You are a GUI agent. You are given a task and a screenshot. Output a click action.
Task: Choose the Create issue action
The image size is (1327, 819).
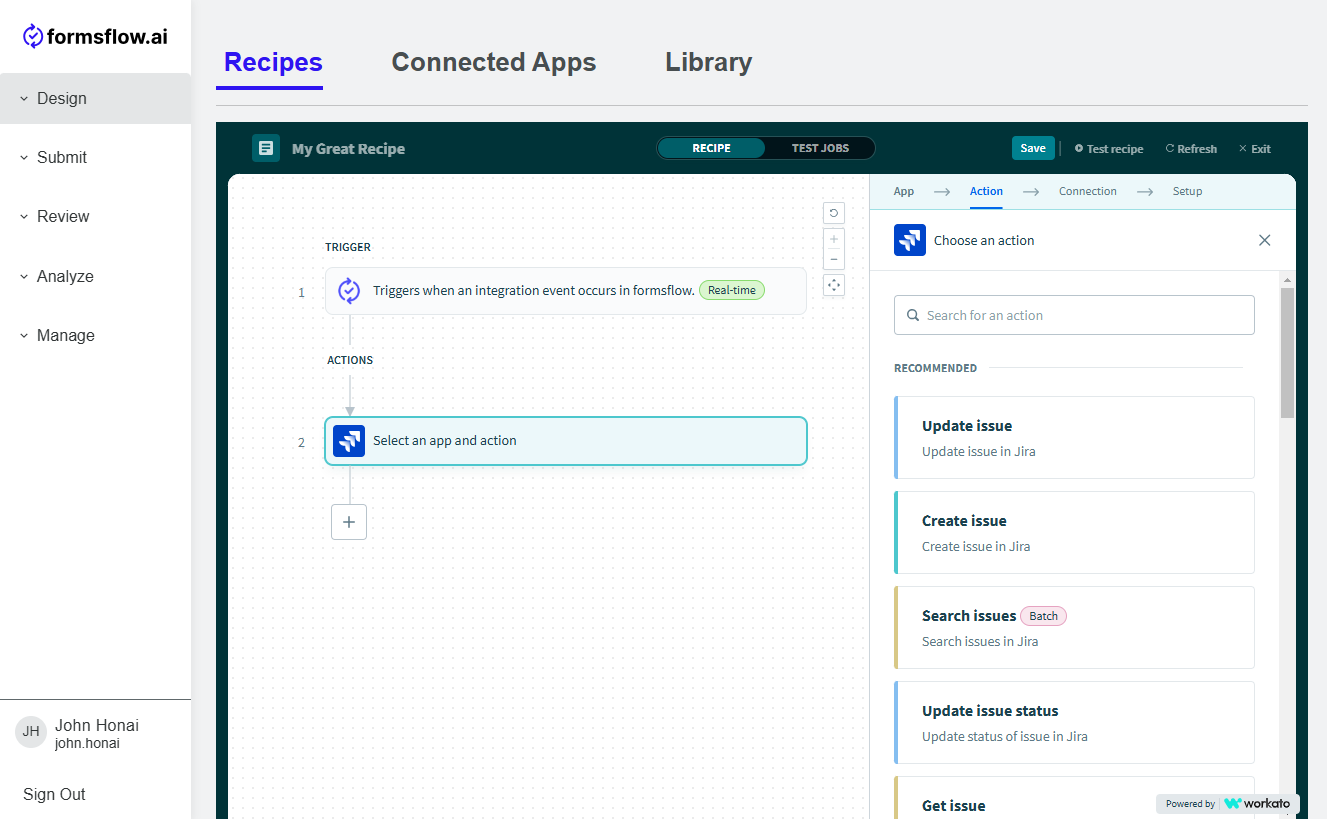pos(1074,533)
